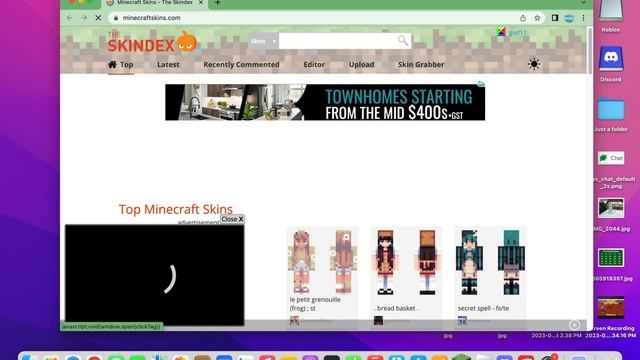Share this page via Chrome share icon
Image resolution: width=640 pixels, height=360 pixels.
(x=523, y=18)
